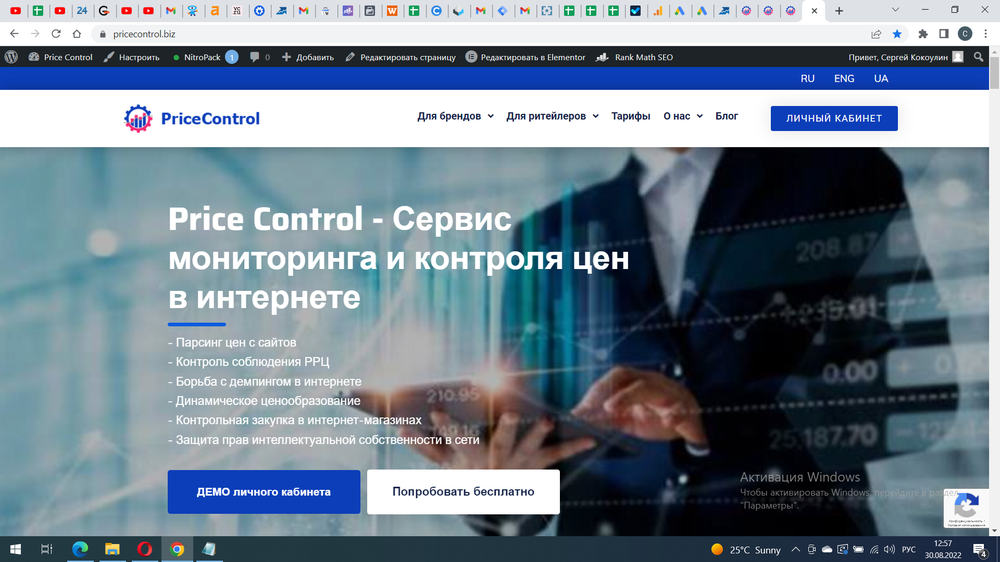
Task: Click the browser home icon
Action: (77, 34)
